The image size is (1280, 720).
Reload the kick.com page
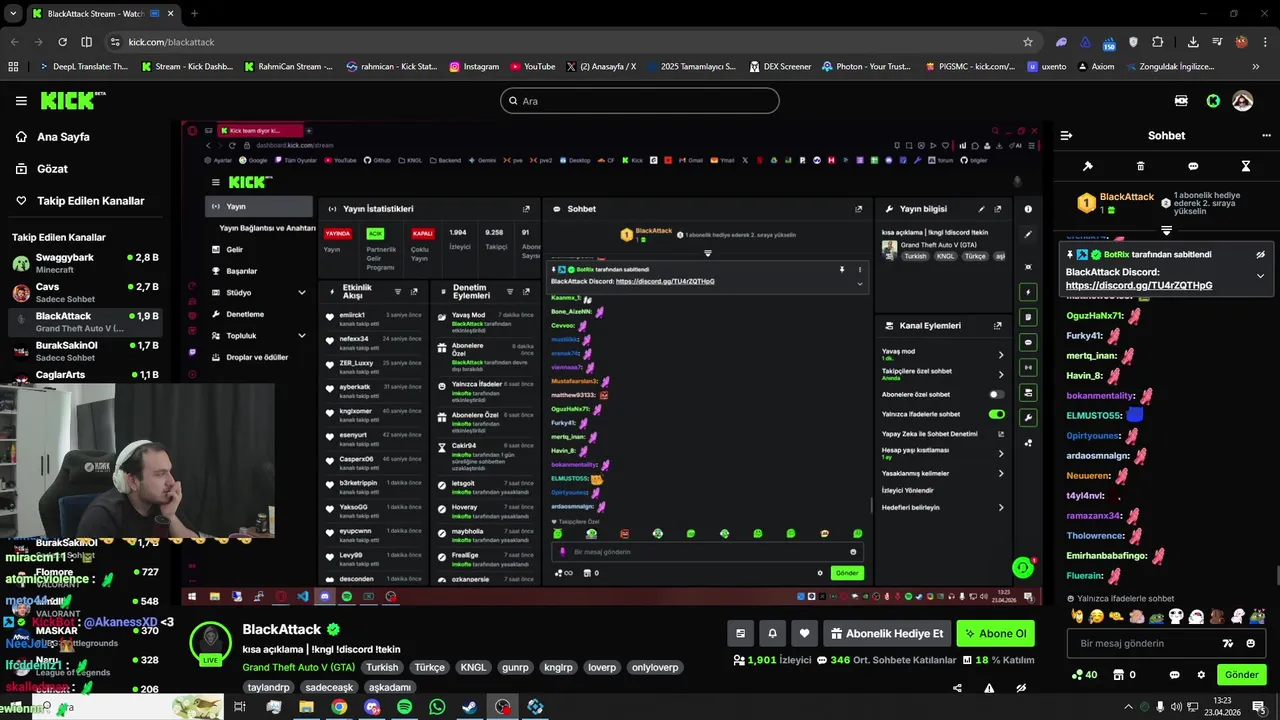point(62,42)
